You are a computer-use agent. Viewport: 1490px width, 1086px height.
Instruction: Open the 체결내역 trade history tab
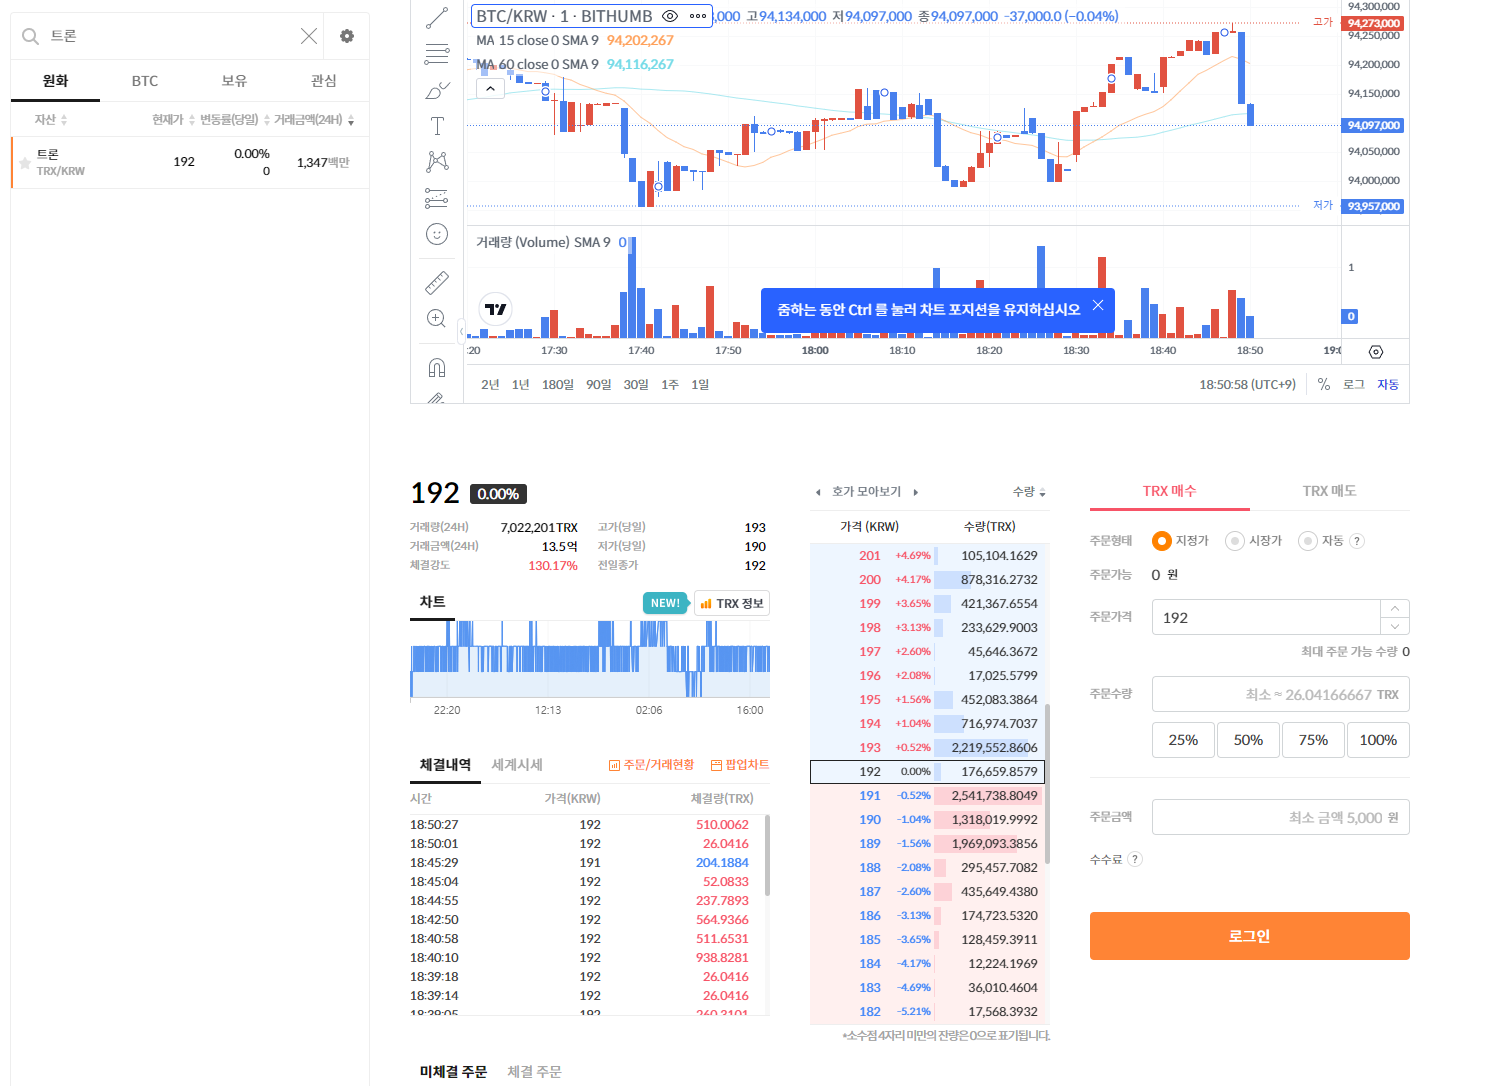point(445,765)
